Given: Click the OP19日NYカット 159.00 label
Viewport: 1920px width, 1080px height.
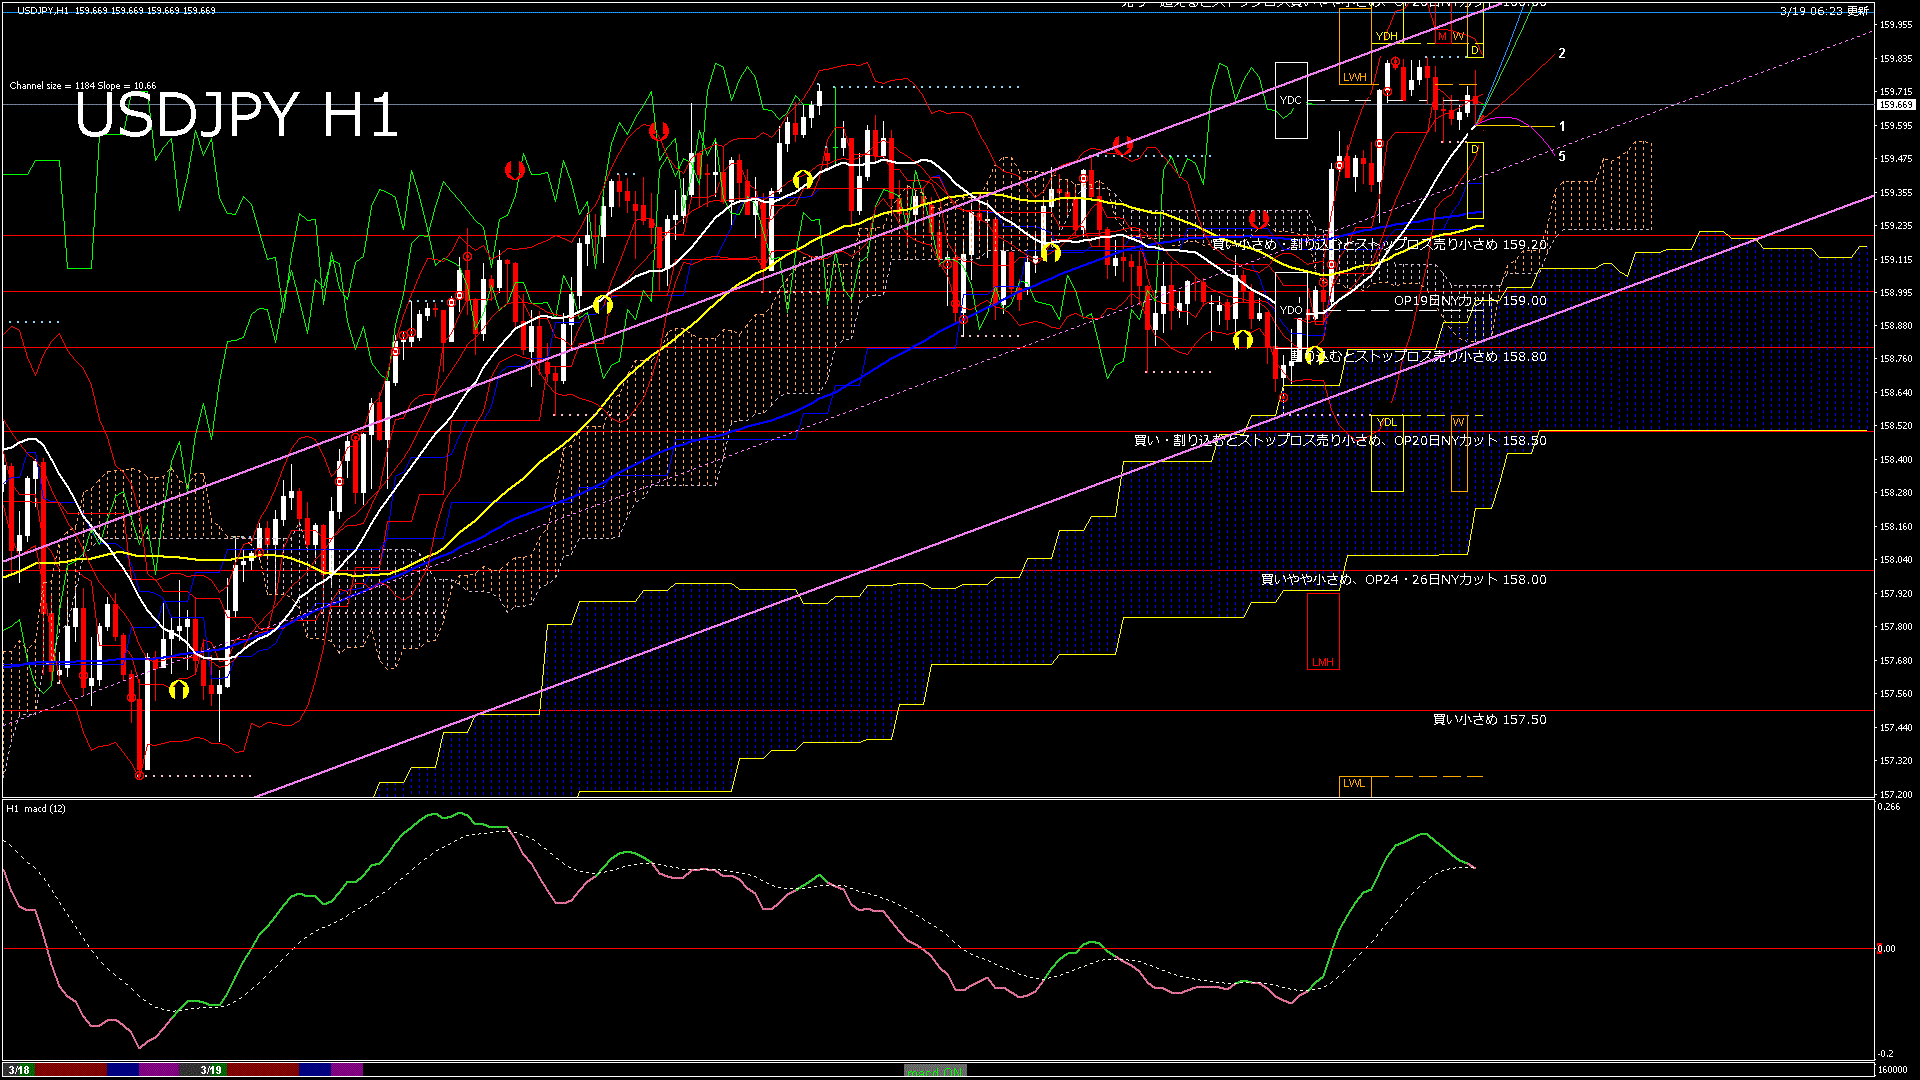Looking at the screenshot, I should pyautogui.click(x=1470, y=301).
